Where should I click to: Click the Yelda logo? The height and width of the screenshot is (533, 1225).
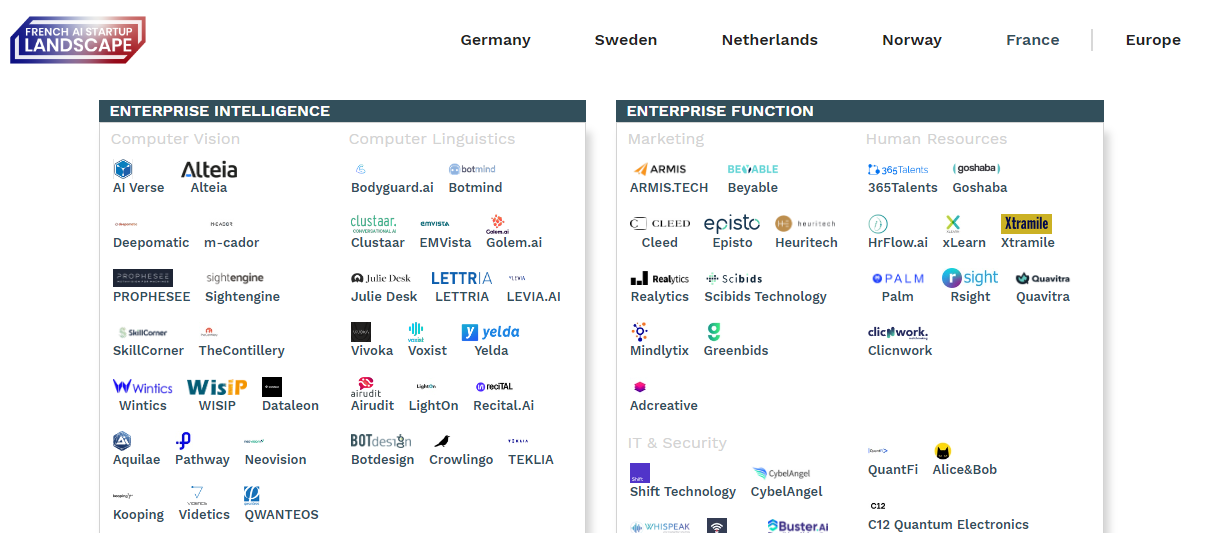[x=490, y=332]
